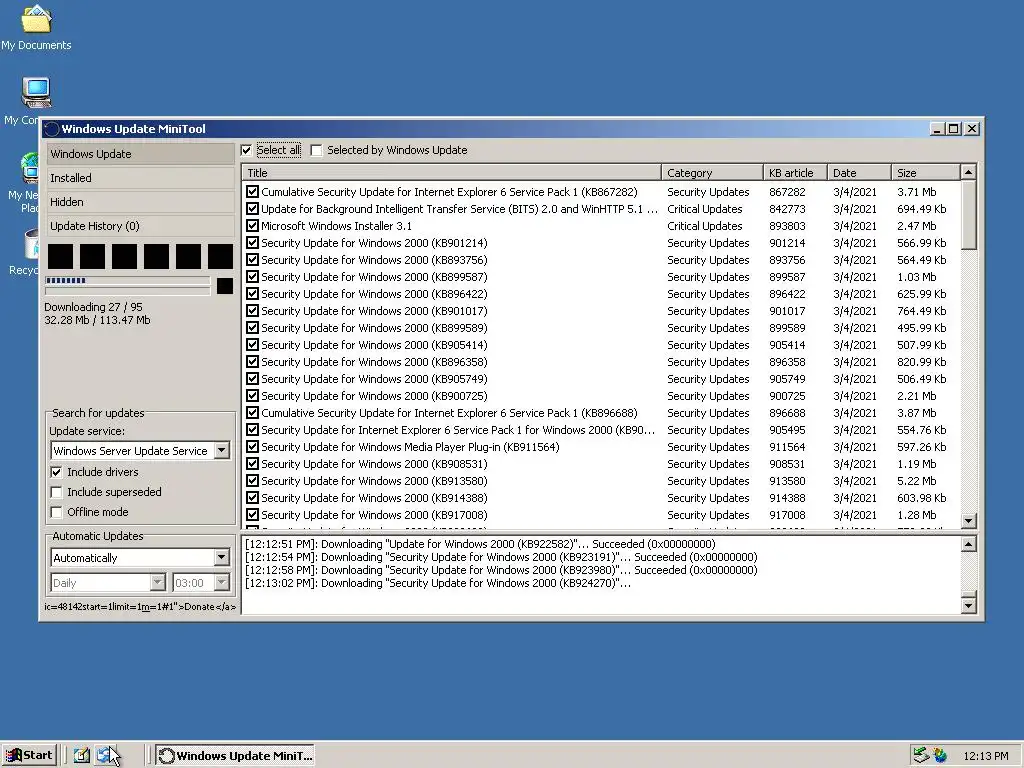Click the system tray clock showing 12:13 PM
This screenshot has height=768, width=1024.
pyautogui.click(x=985, y=756)
